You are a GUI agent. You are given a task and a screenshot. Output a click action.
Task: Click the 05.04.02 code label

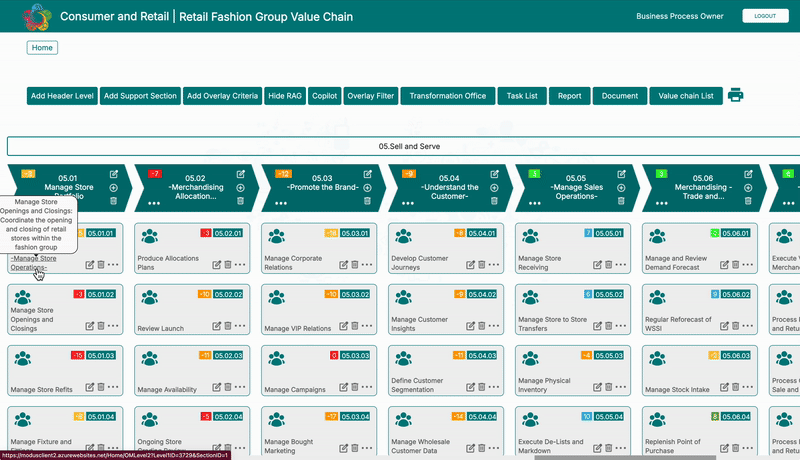click(482, 294)
